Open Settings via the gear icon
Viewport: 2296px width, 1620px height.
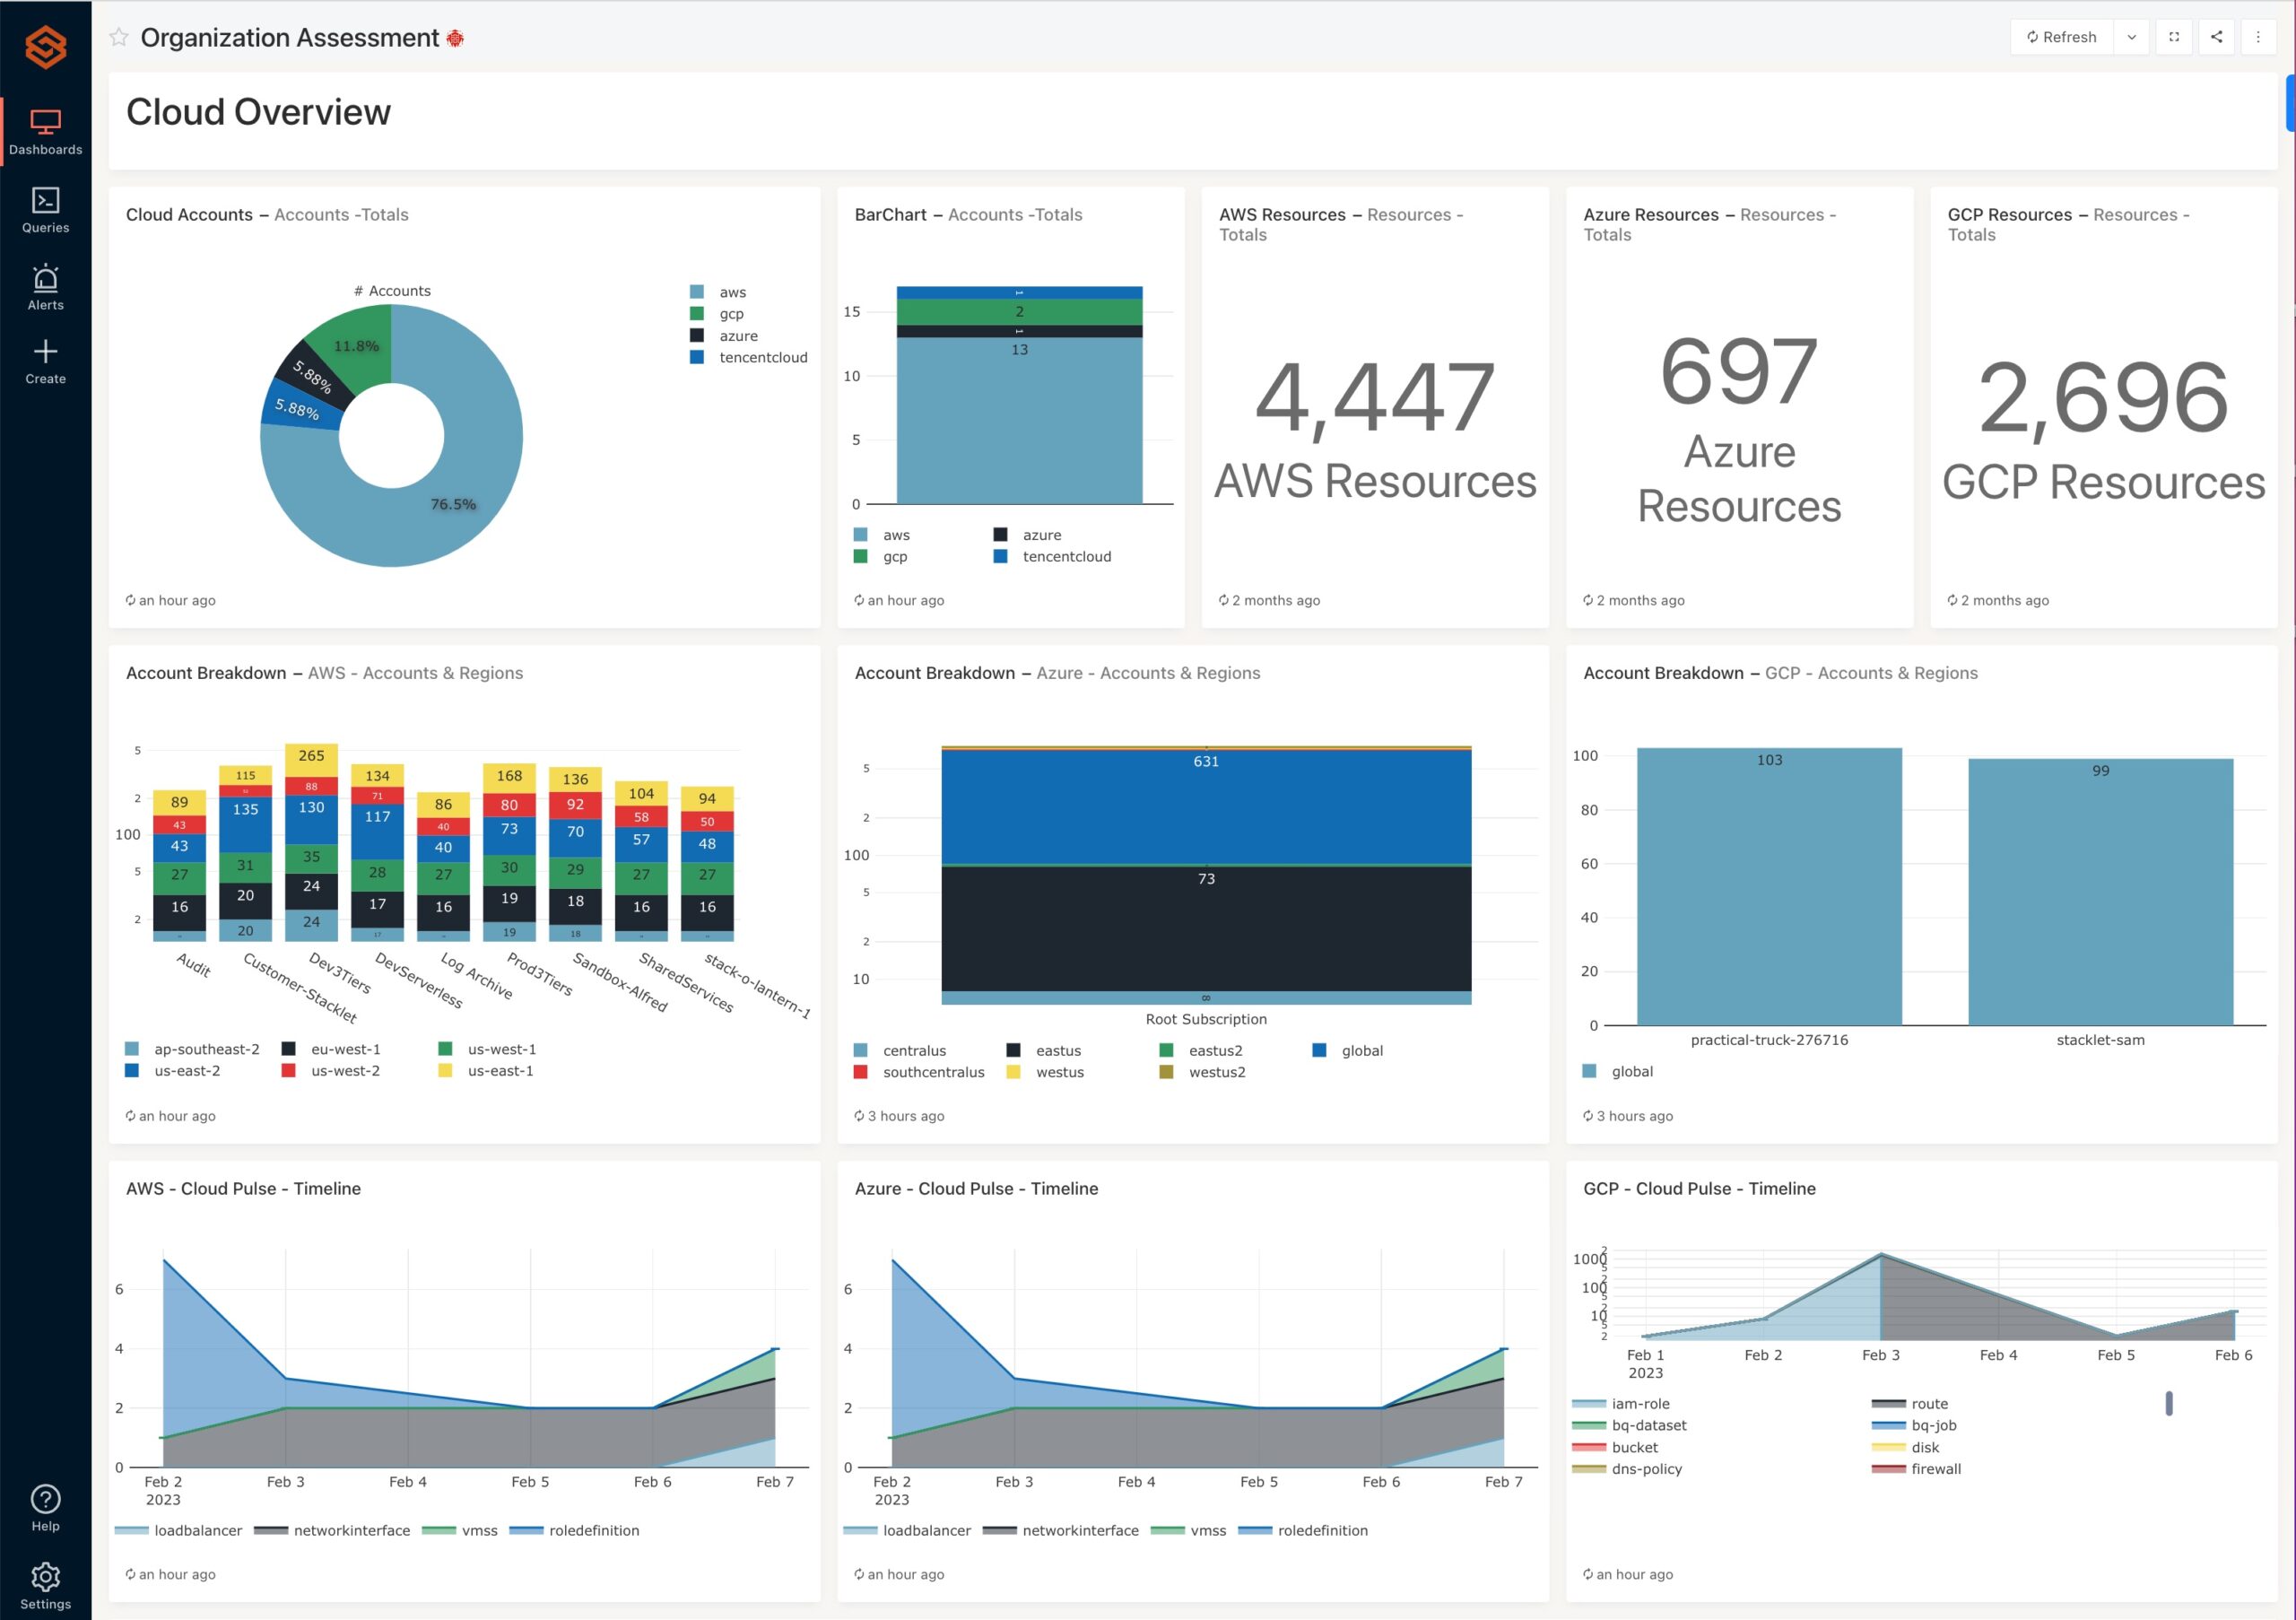tap(45, 1578)
